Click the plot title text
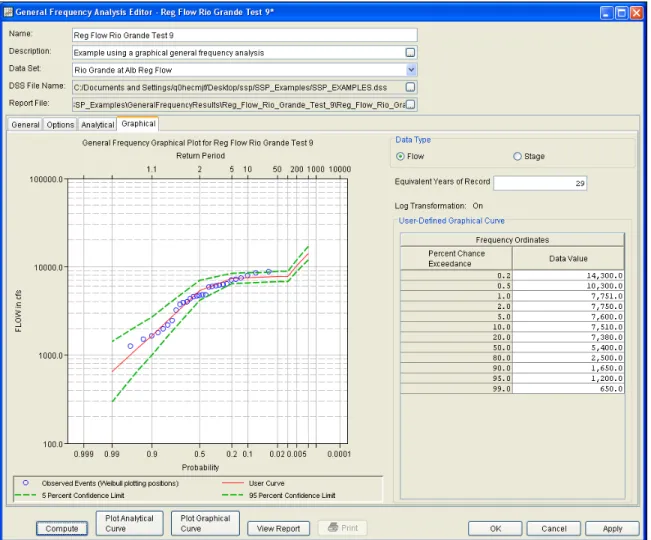The image size is (651, 540). (198, 143)
